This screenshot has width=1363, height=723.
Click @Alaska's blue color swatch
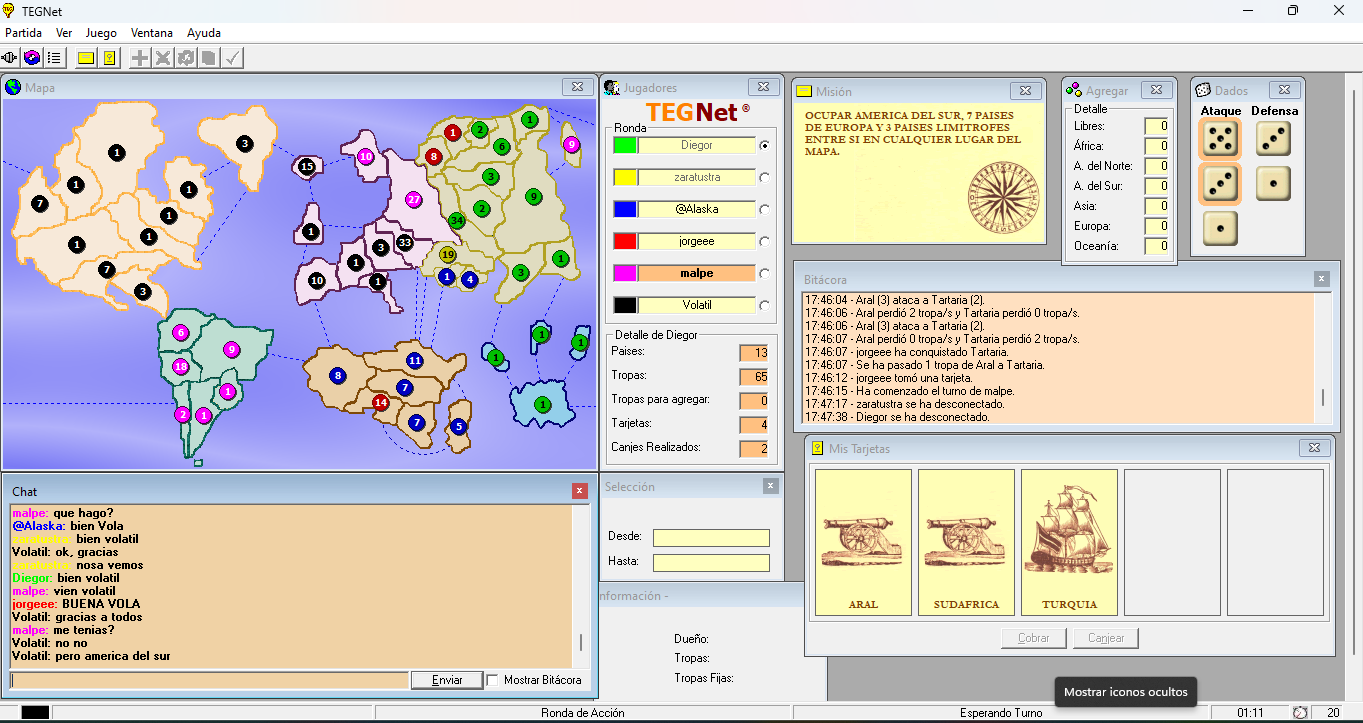(x=625, y=209)
